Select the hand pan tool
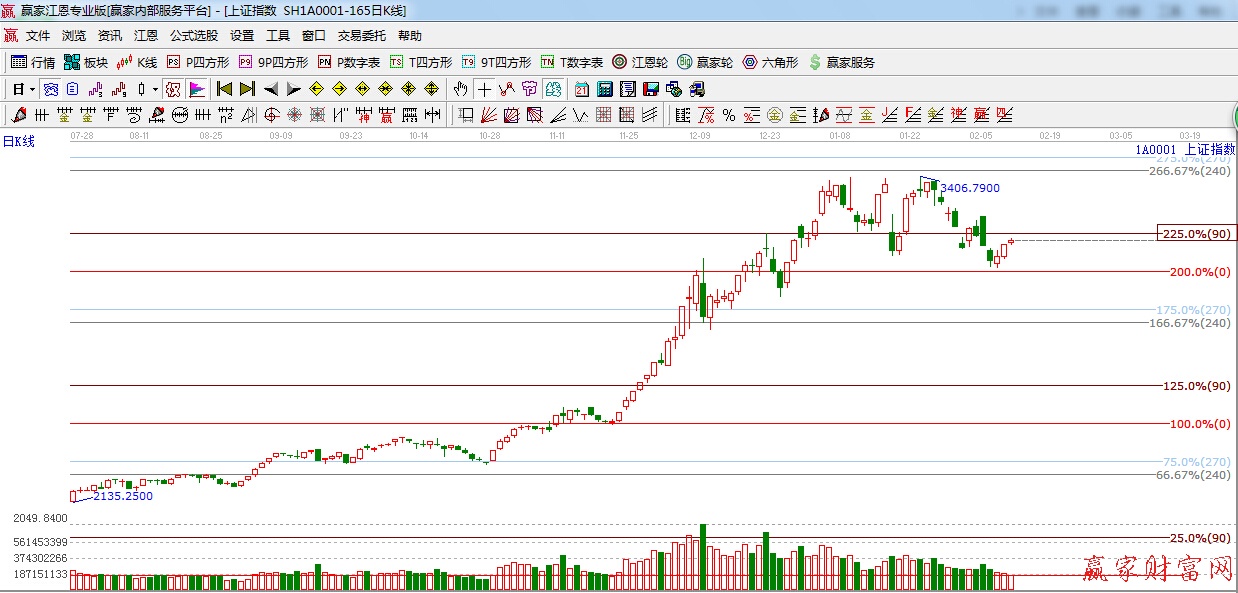This screenshot has height=593, width=1238. (x=460, y=89)
